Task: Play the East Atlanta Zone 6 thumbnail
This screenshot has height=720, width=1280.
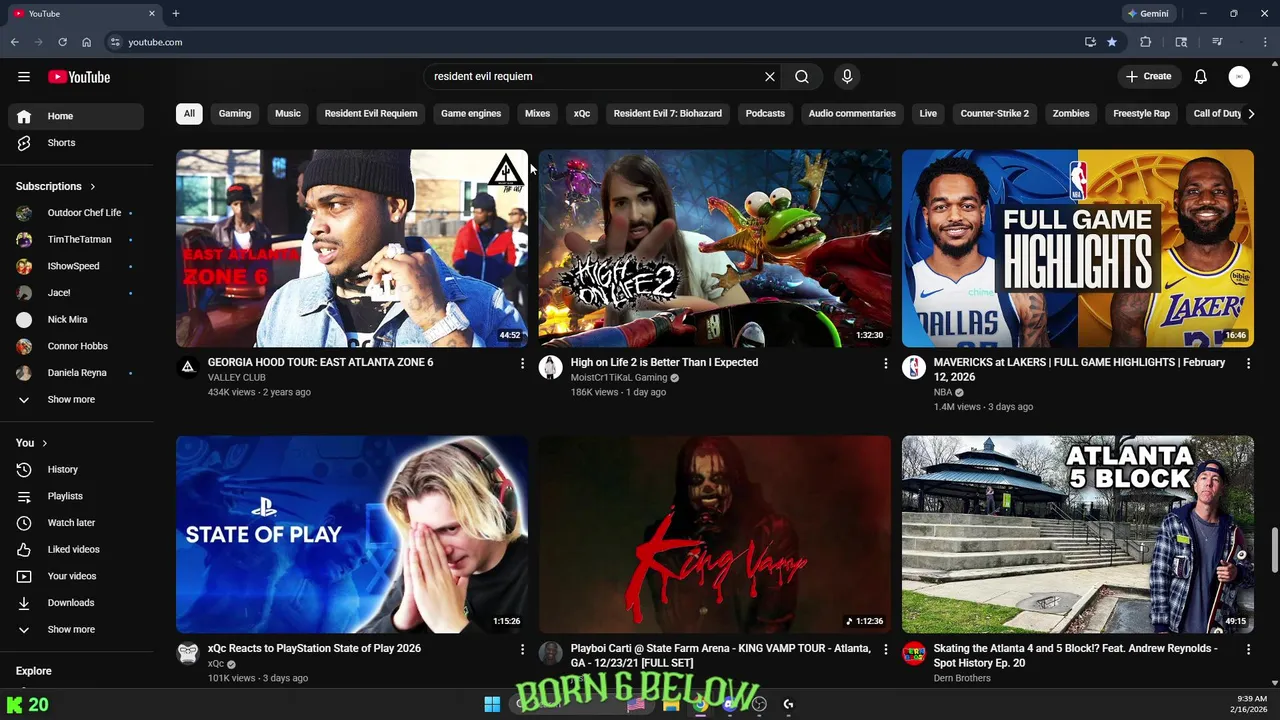Action: (x=352, y=248)
